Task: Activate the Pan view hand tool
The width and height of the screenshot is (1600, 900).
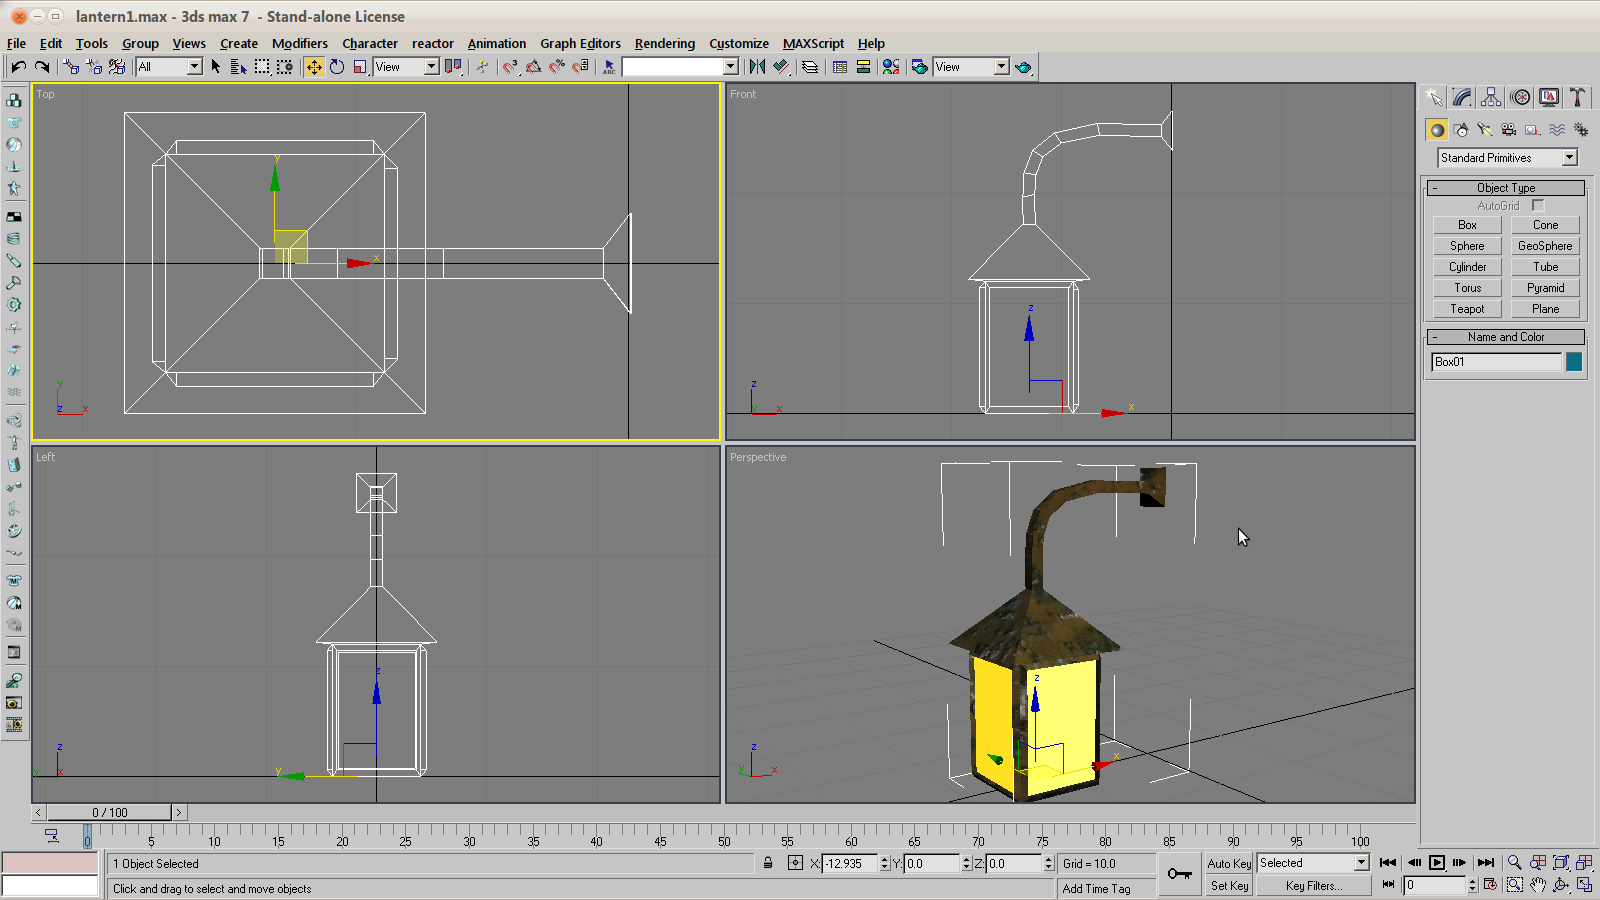Action: coord(1538,885)
